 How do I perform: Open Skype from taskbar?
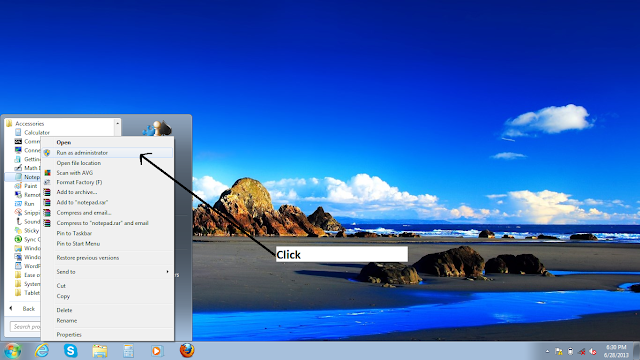click(x=71, y=351)
